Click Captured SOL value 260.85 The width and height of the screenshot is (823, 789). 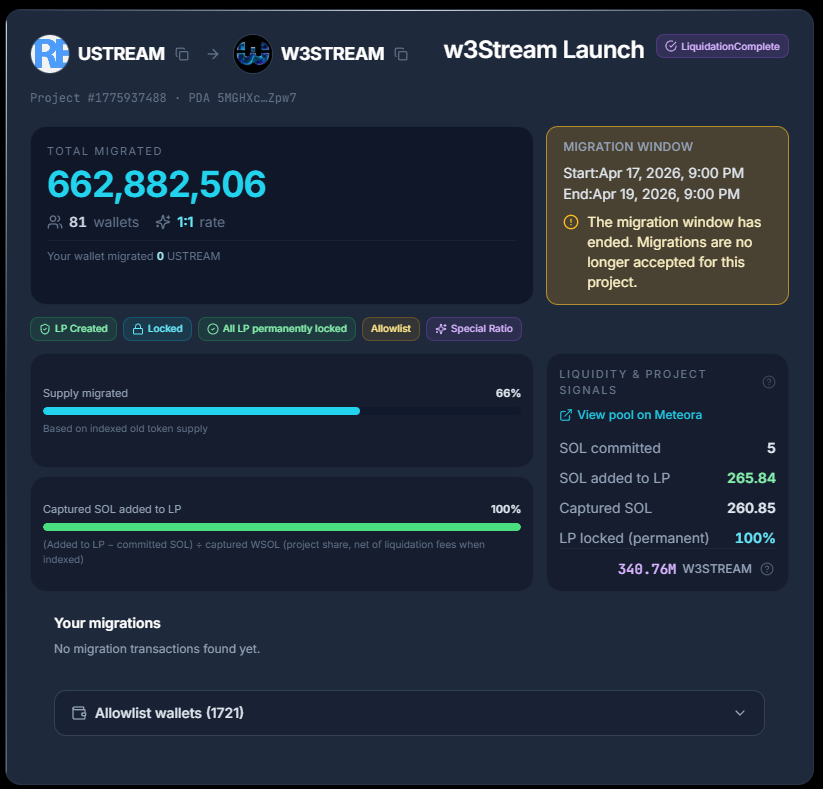click(x=751, y=508)
